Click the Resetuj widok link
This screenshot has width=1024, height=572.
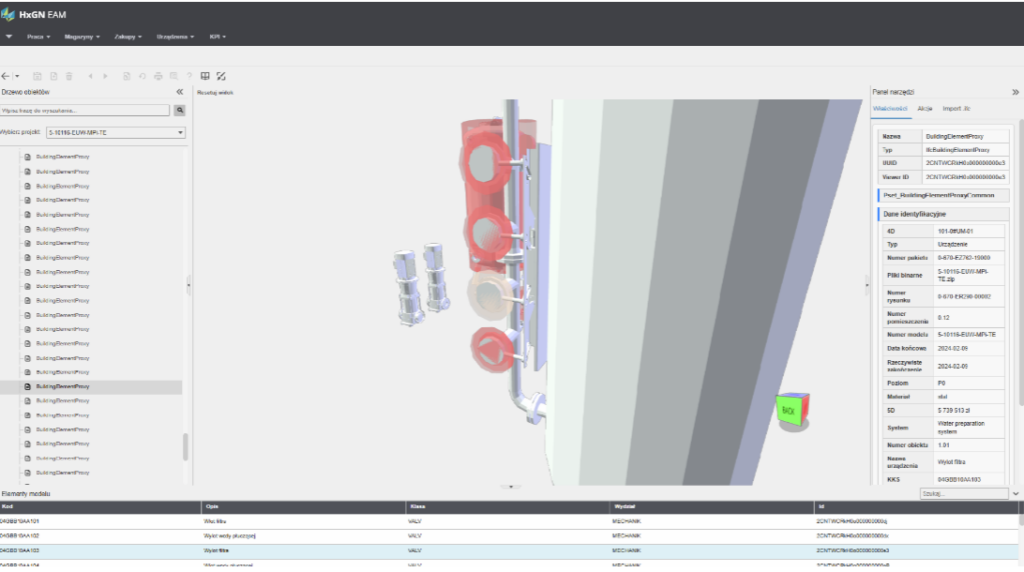215,93
